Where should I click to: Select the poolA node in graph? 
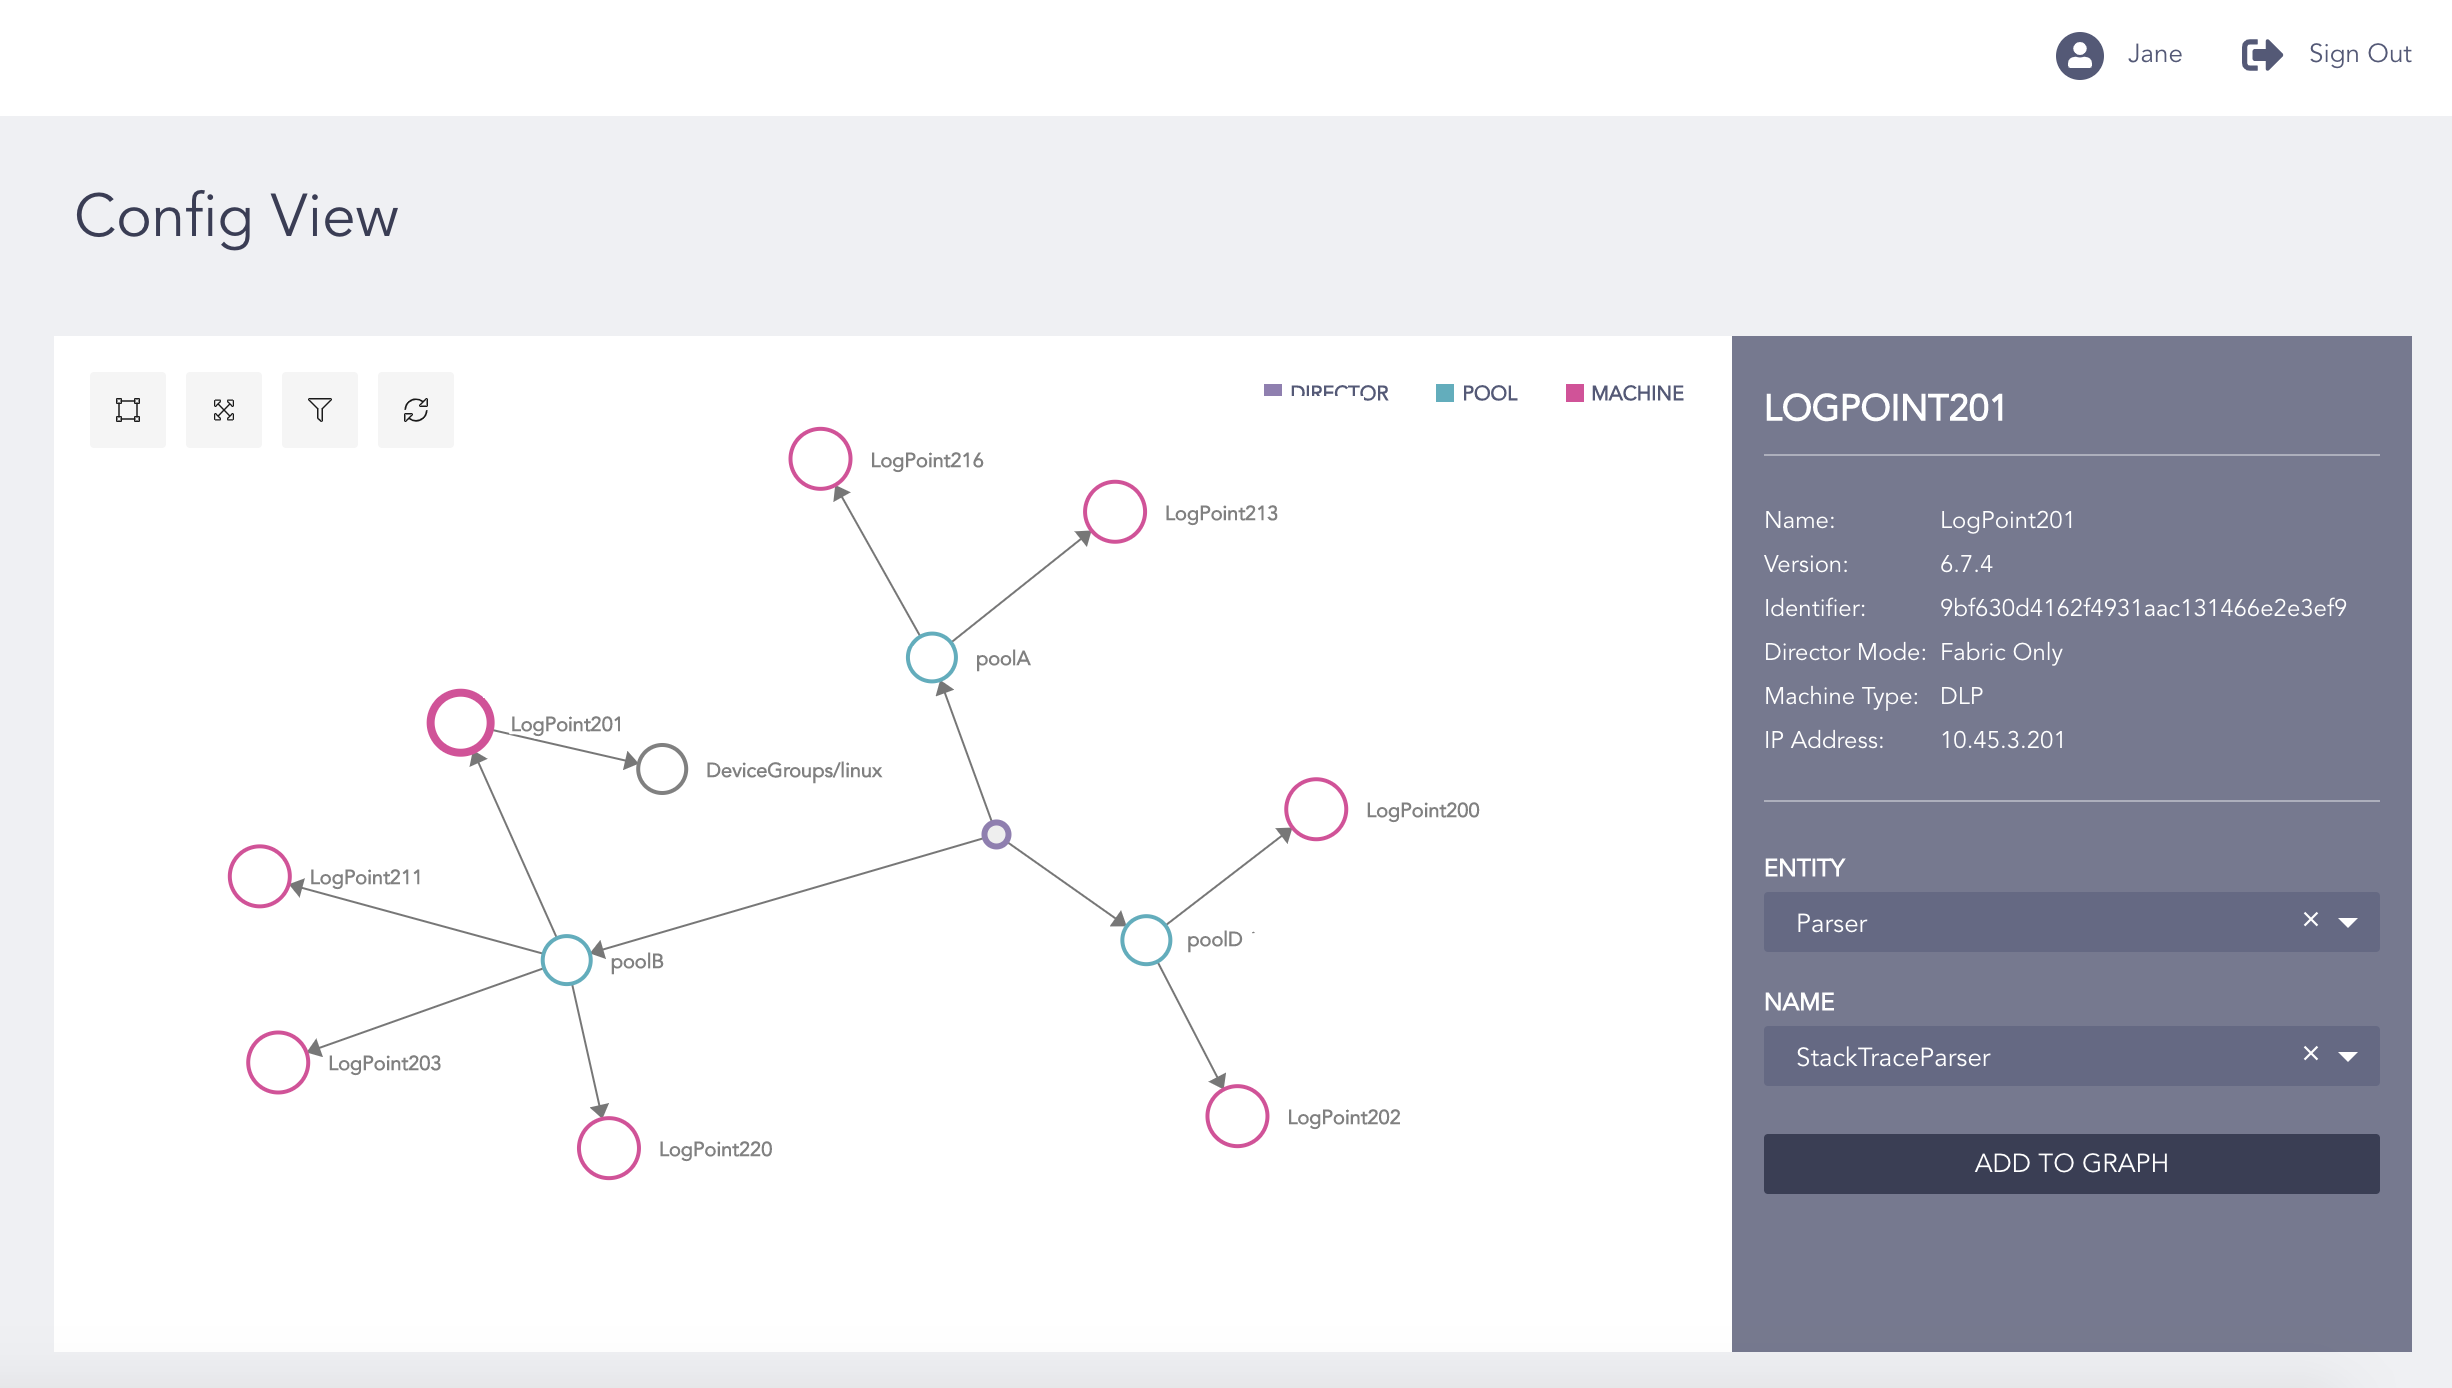point(932,658)
